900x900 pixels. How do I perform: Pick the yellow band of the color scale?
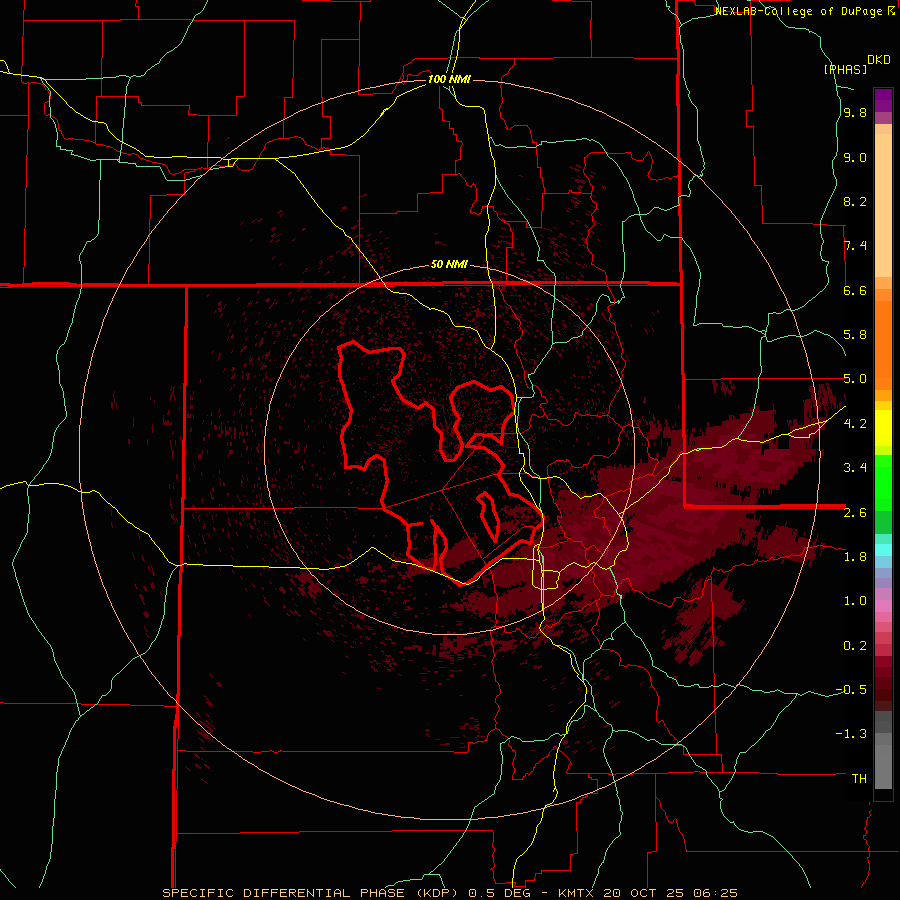click(883, 428)
